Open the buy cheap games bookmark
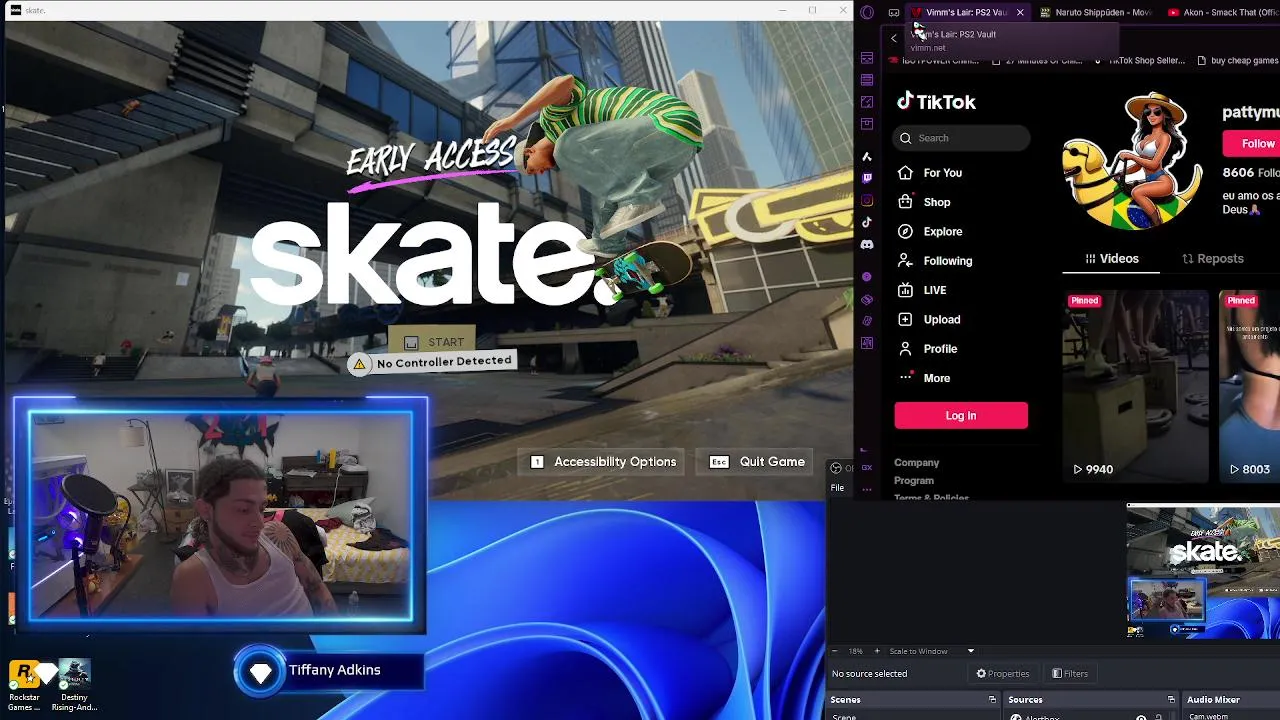 [1238, 60]
